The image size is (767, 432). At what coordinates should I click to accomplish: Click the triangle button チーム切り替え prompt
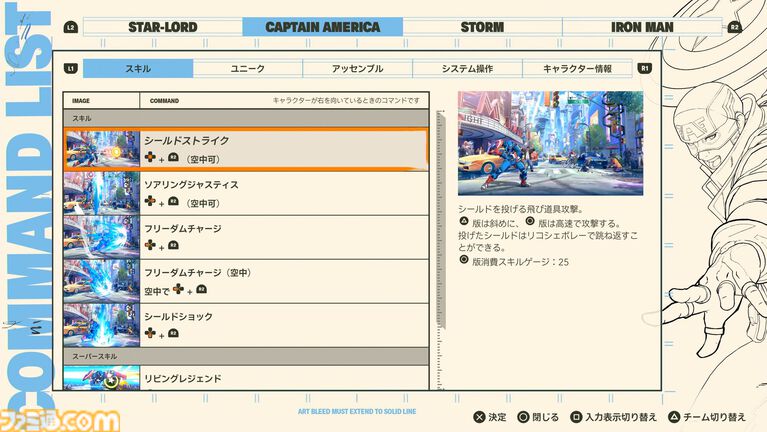click(707, 417)
